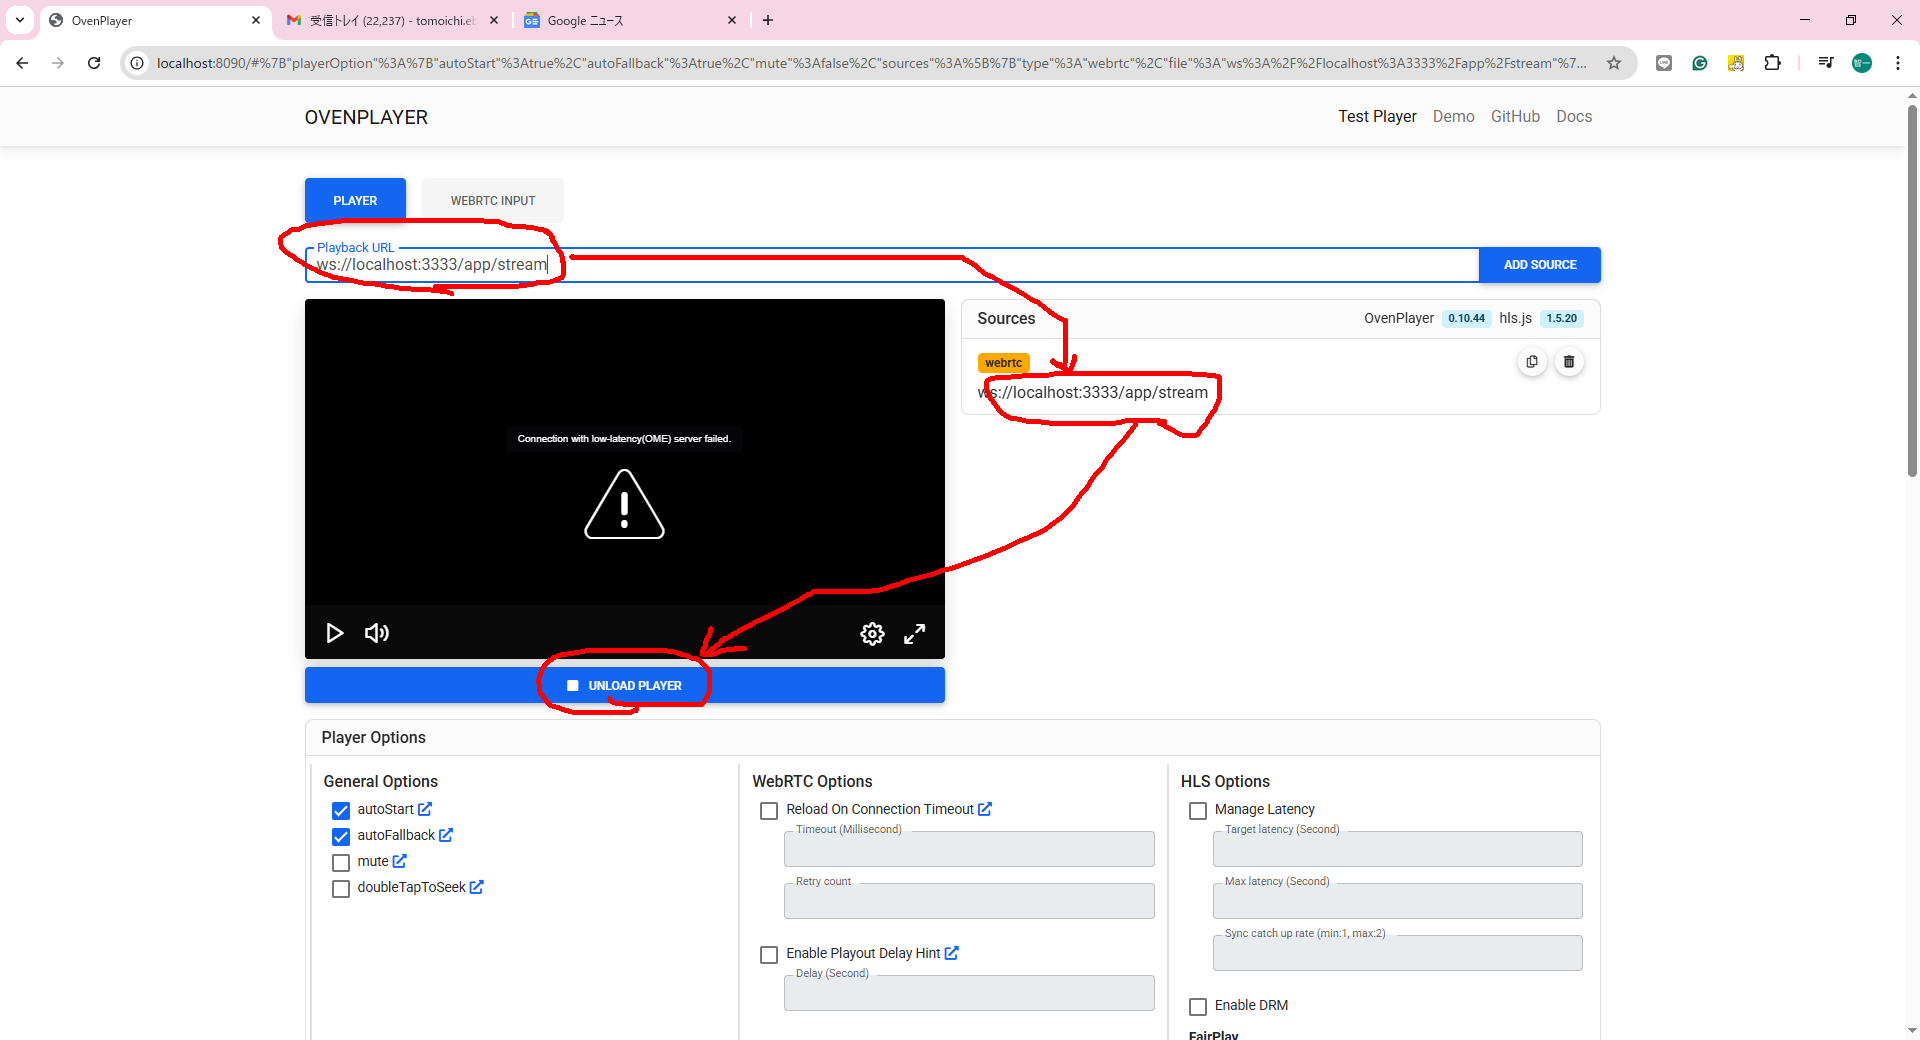Enable the mute checkbox
The height and width of the screenshot is (1040, 1920).
click(341, 862)
